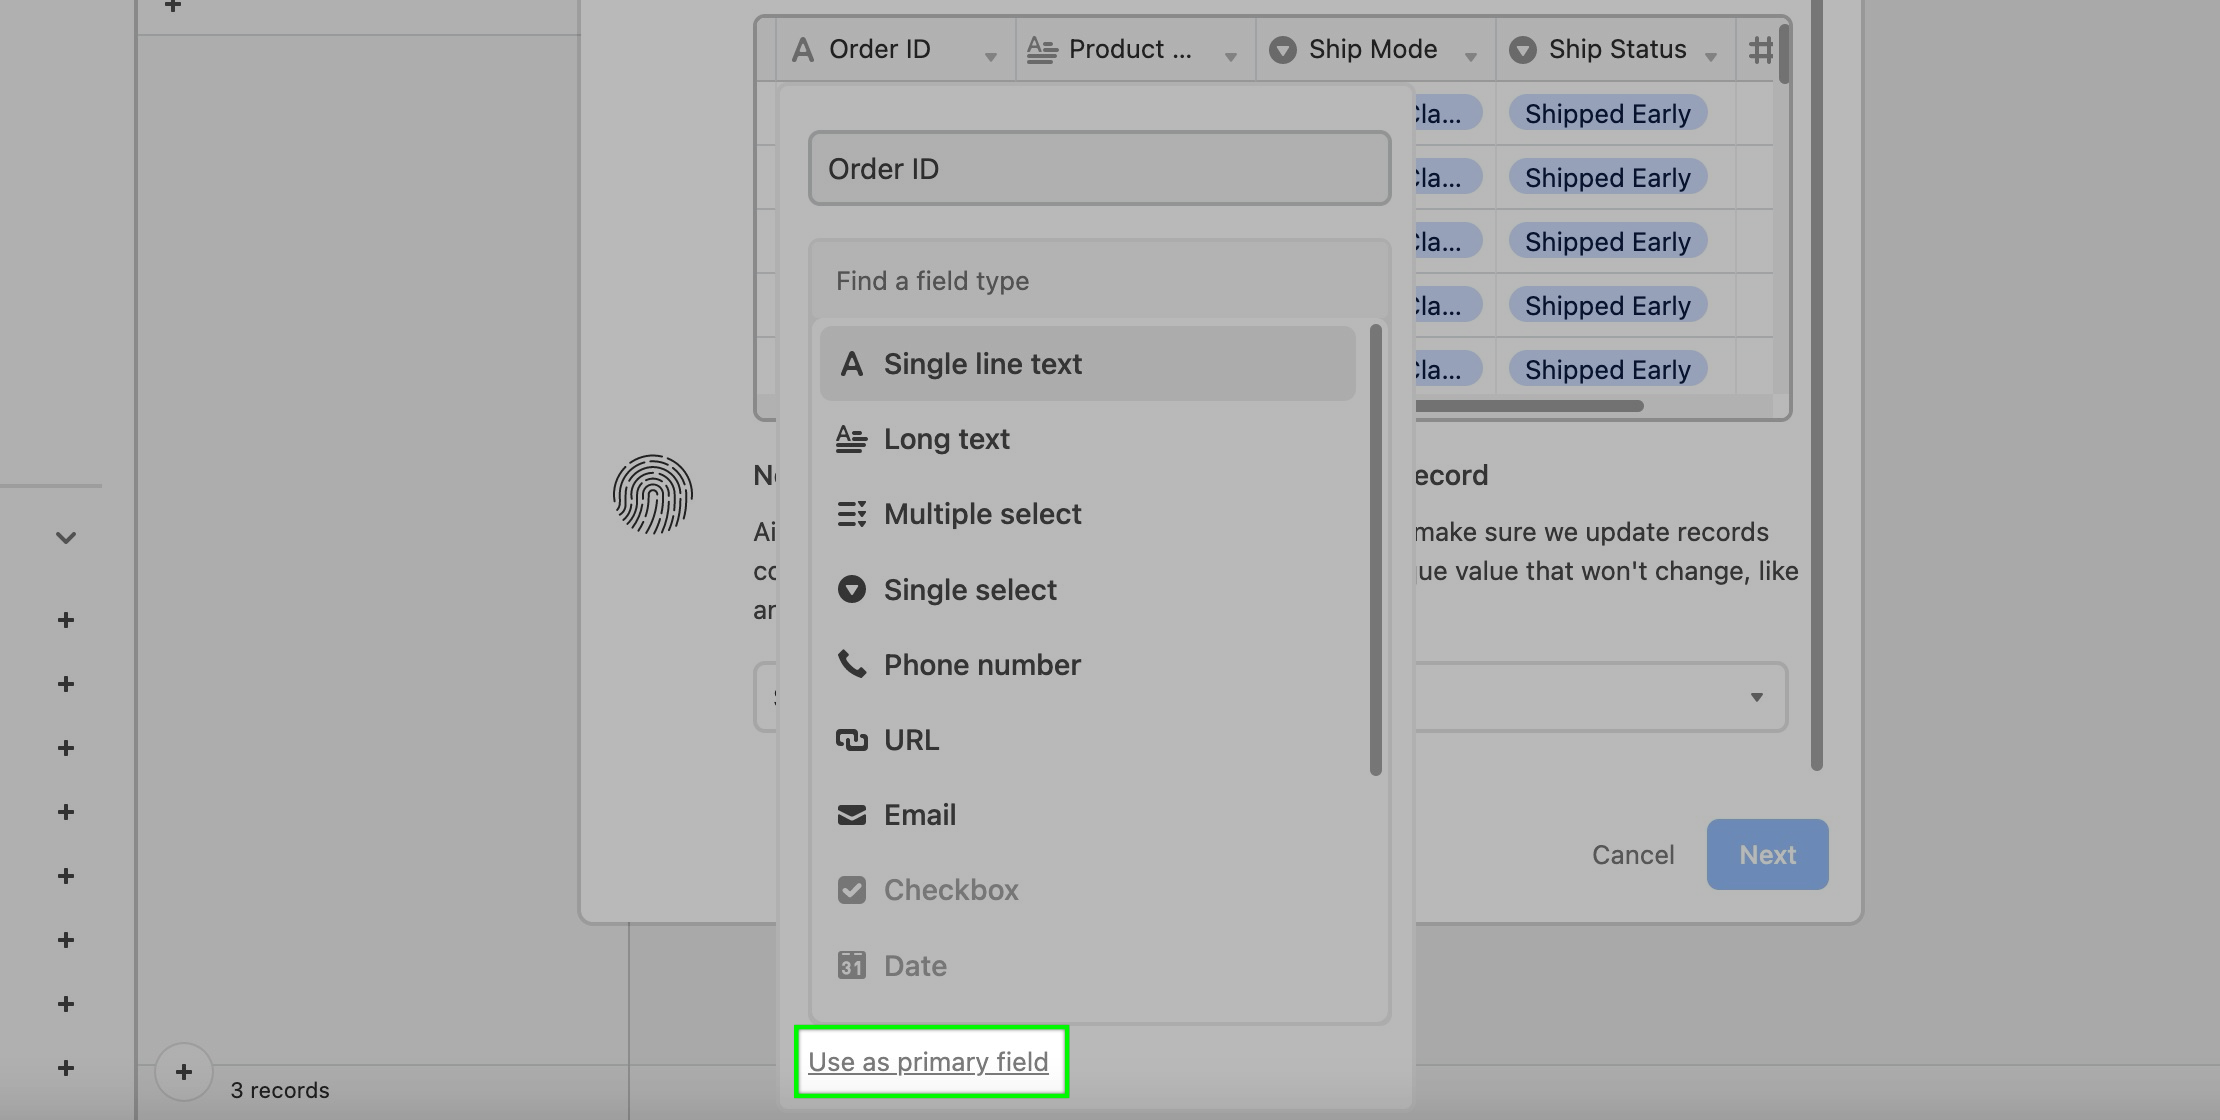Click the 3 records status text

tap(280, 1090)
